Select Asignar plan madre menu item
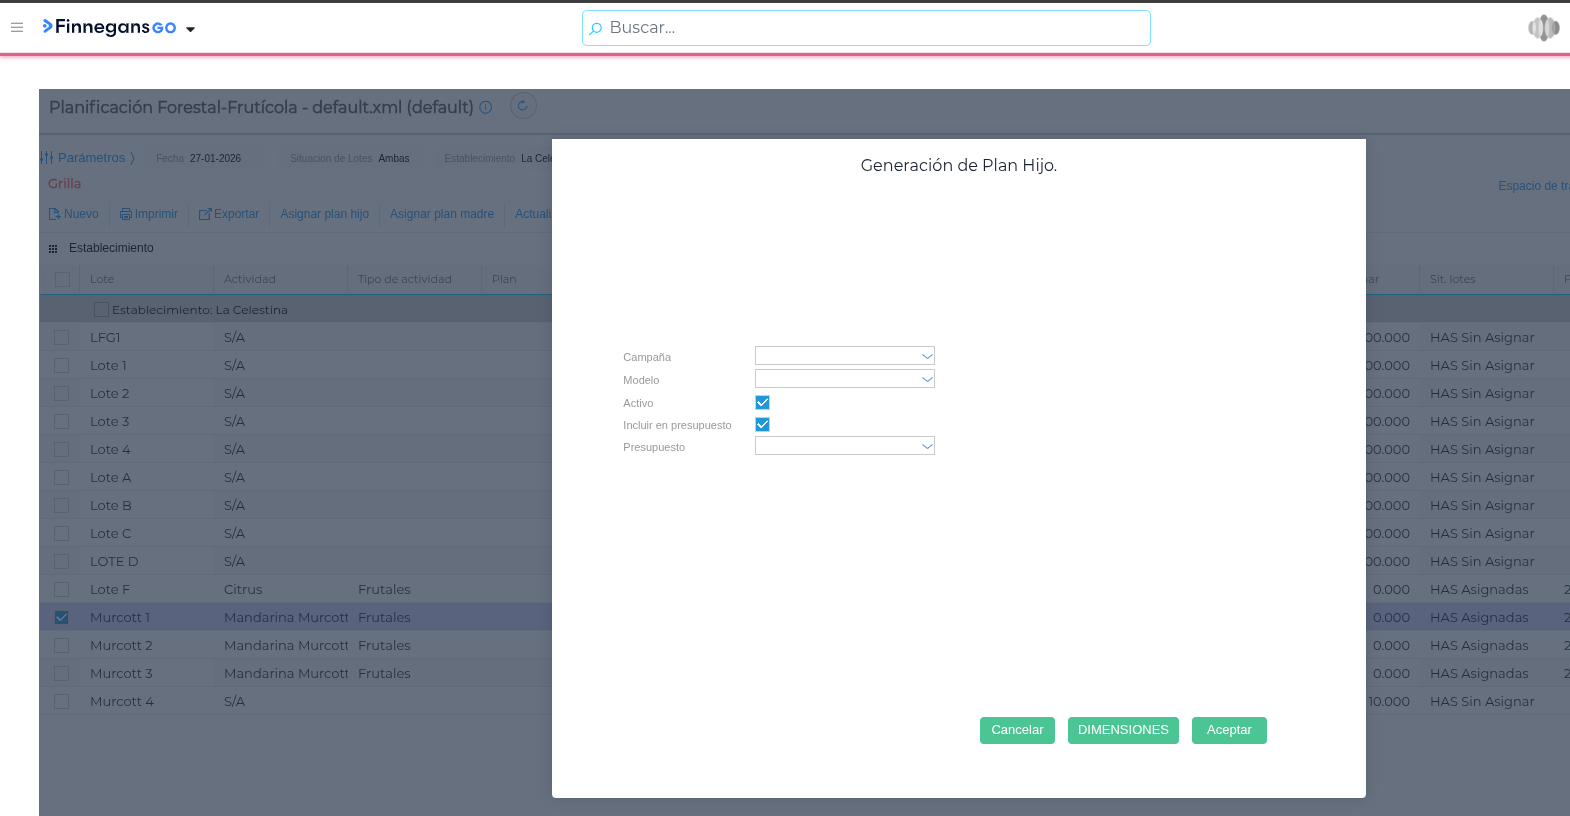Image resolution: width=1570 pixels, height=816 pixels. coord(441,214)
